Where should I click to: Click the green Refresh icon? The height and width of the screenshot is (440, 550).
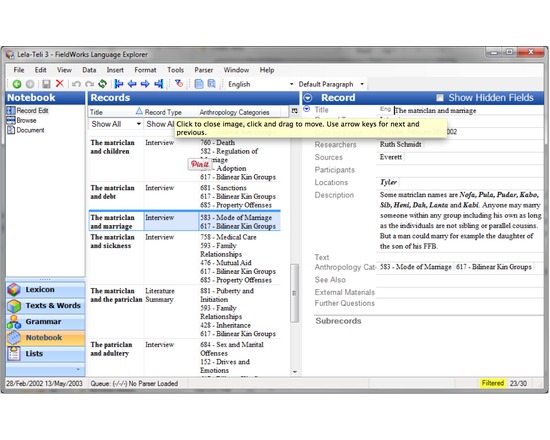tap(102, 84)
